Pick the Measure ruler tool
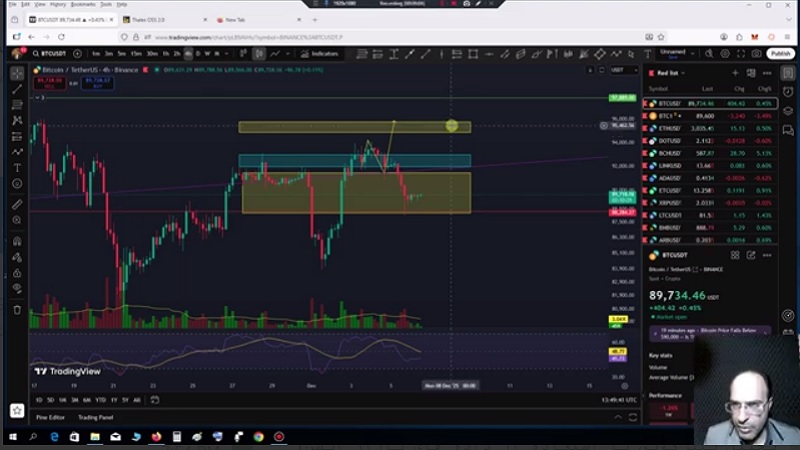This screenshot has width=800, height=450. [x=17, y=204]
